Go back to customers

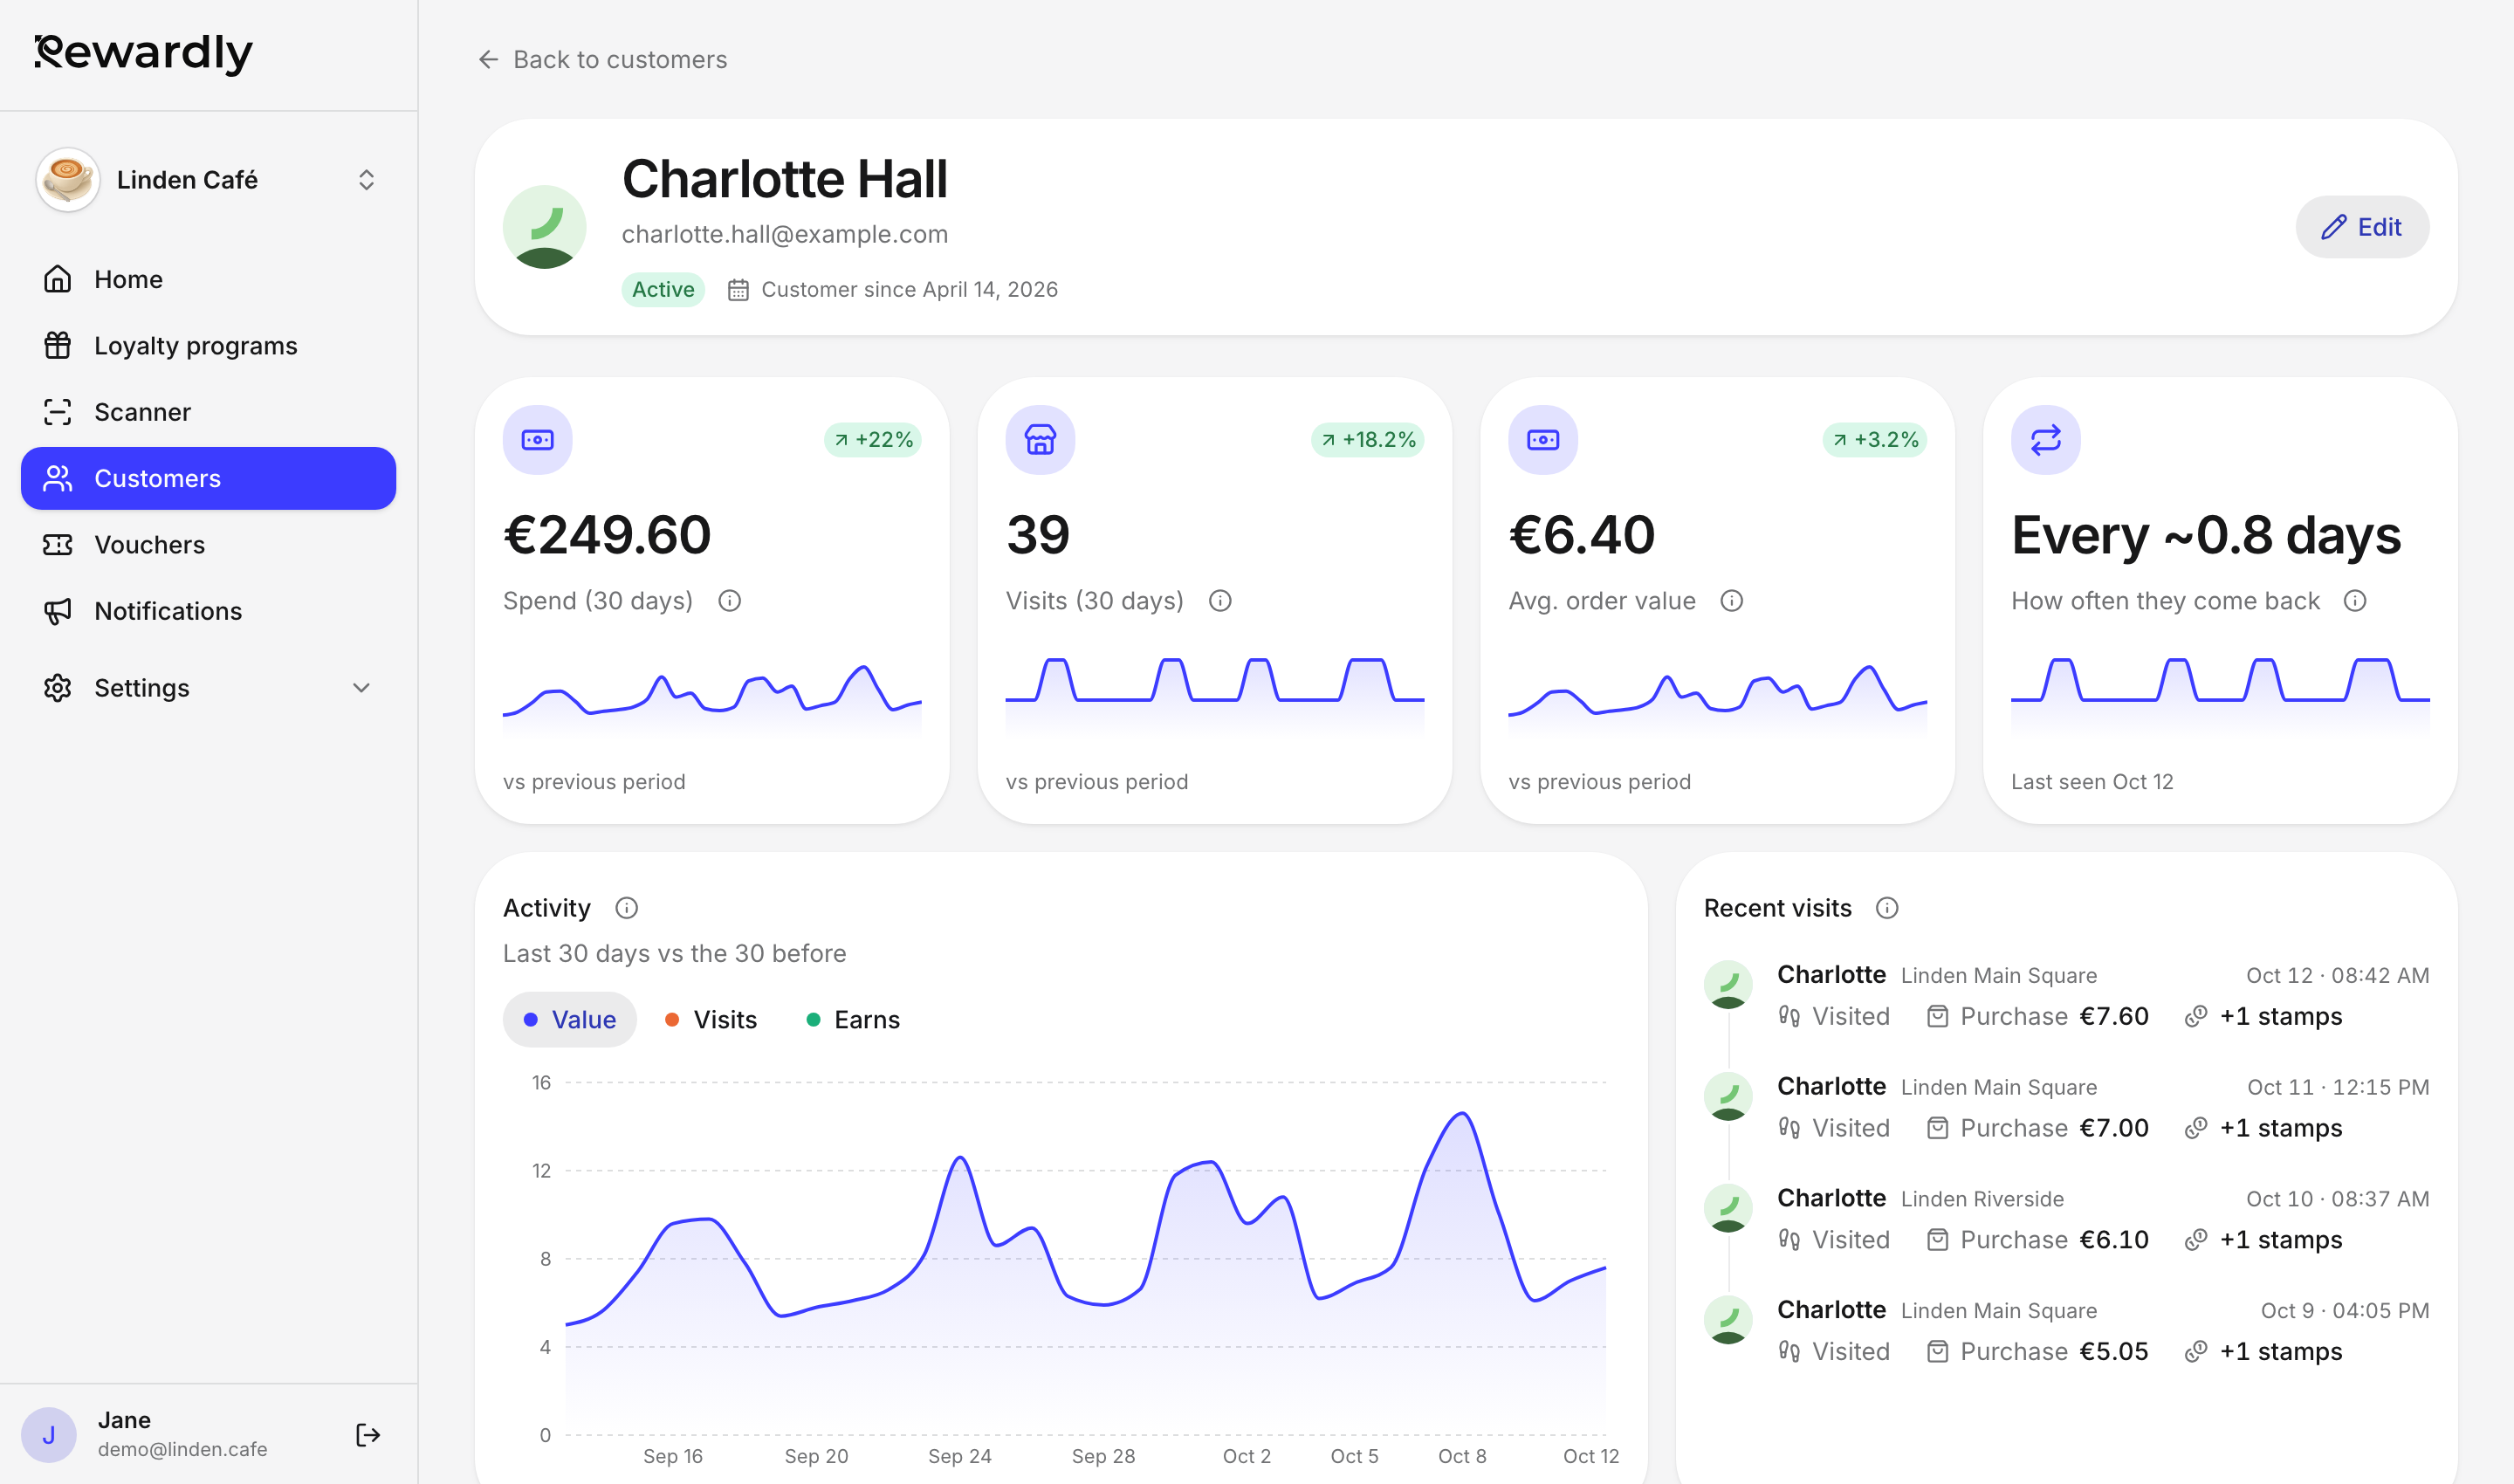click(602, 60)
